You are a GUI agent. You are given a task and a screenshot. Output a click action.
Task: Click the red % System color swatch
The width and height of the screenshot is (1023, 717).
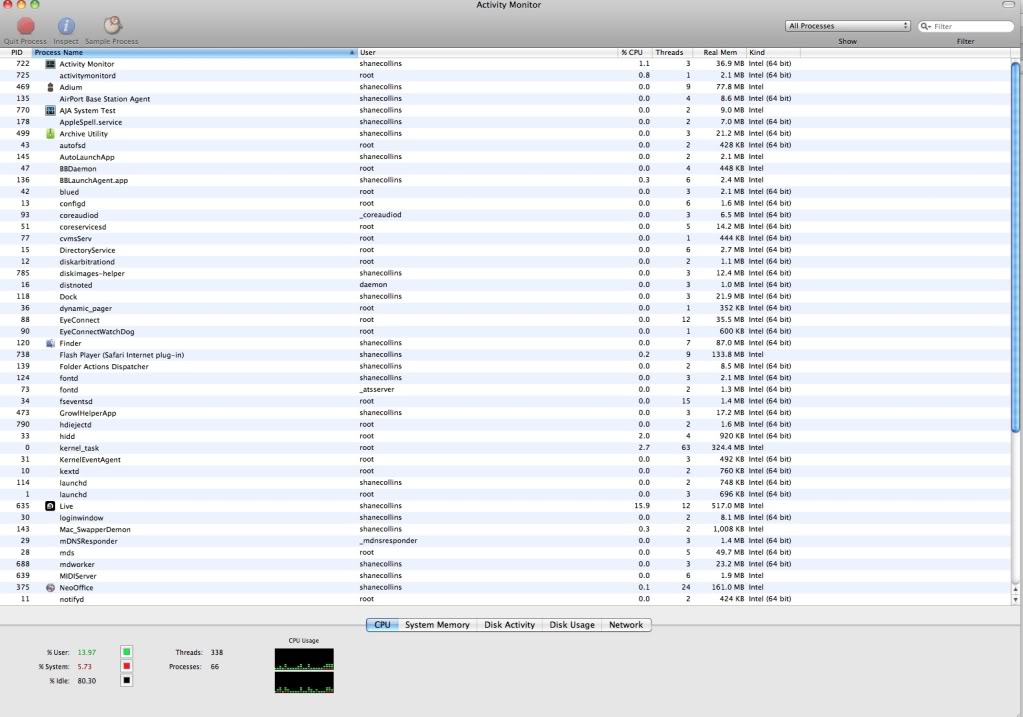pyautogui.click(x=127, y=666)
